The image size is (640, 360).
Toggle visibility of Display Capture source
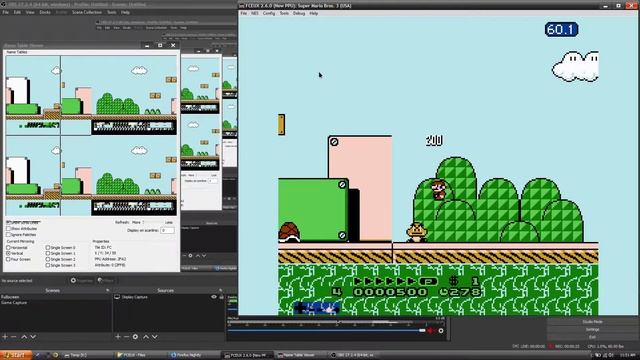[x=214, y=297]
